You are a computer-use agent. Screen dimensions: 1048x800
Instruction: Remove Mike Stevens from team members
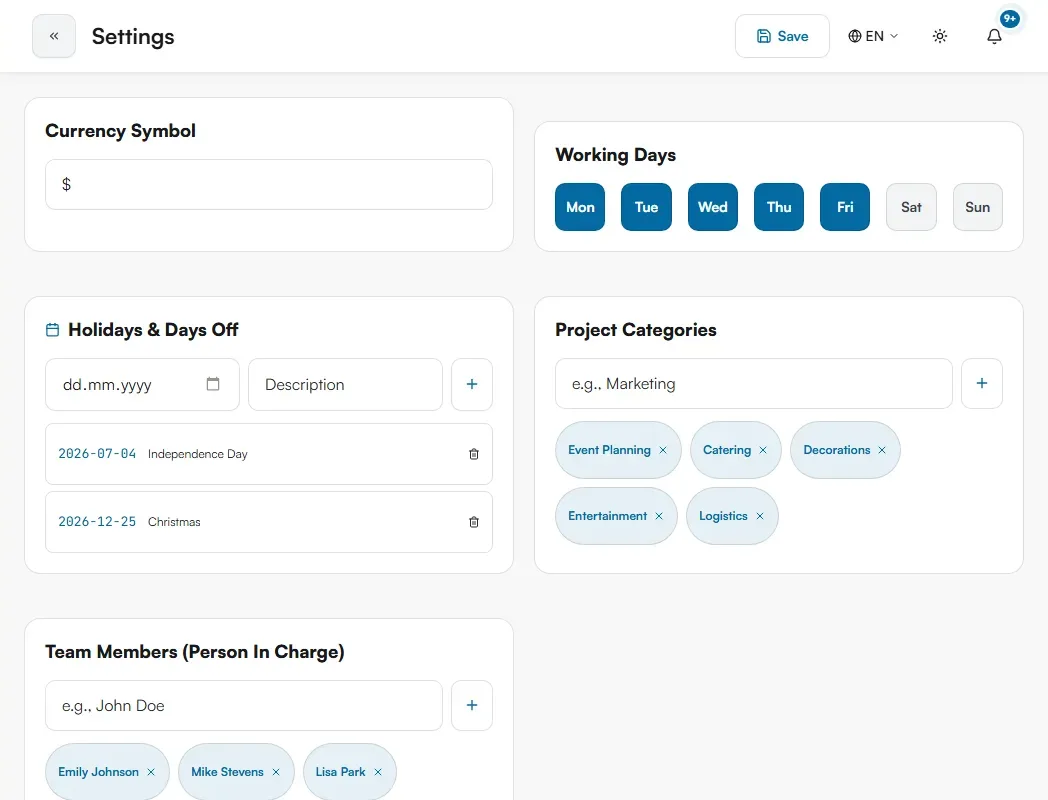276,772
